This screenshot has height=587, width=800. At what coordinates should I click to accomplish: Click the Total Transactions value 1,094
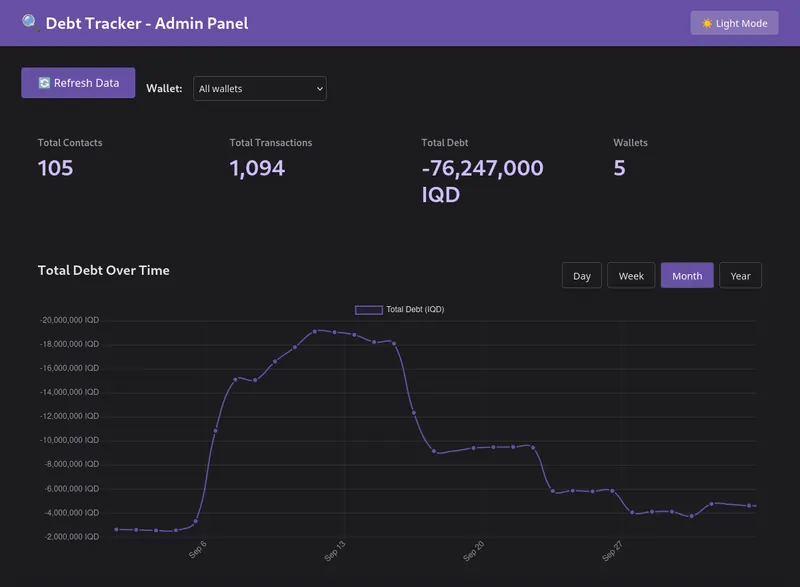coord(257,168)
